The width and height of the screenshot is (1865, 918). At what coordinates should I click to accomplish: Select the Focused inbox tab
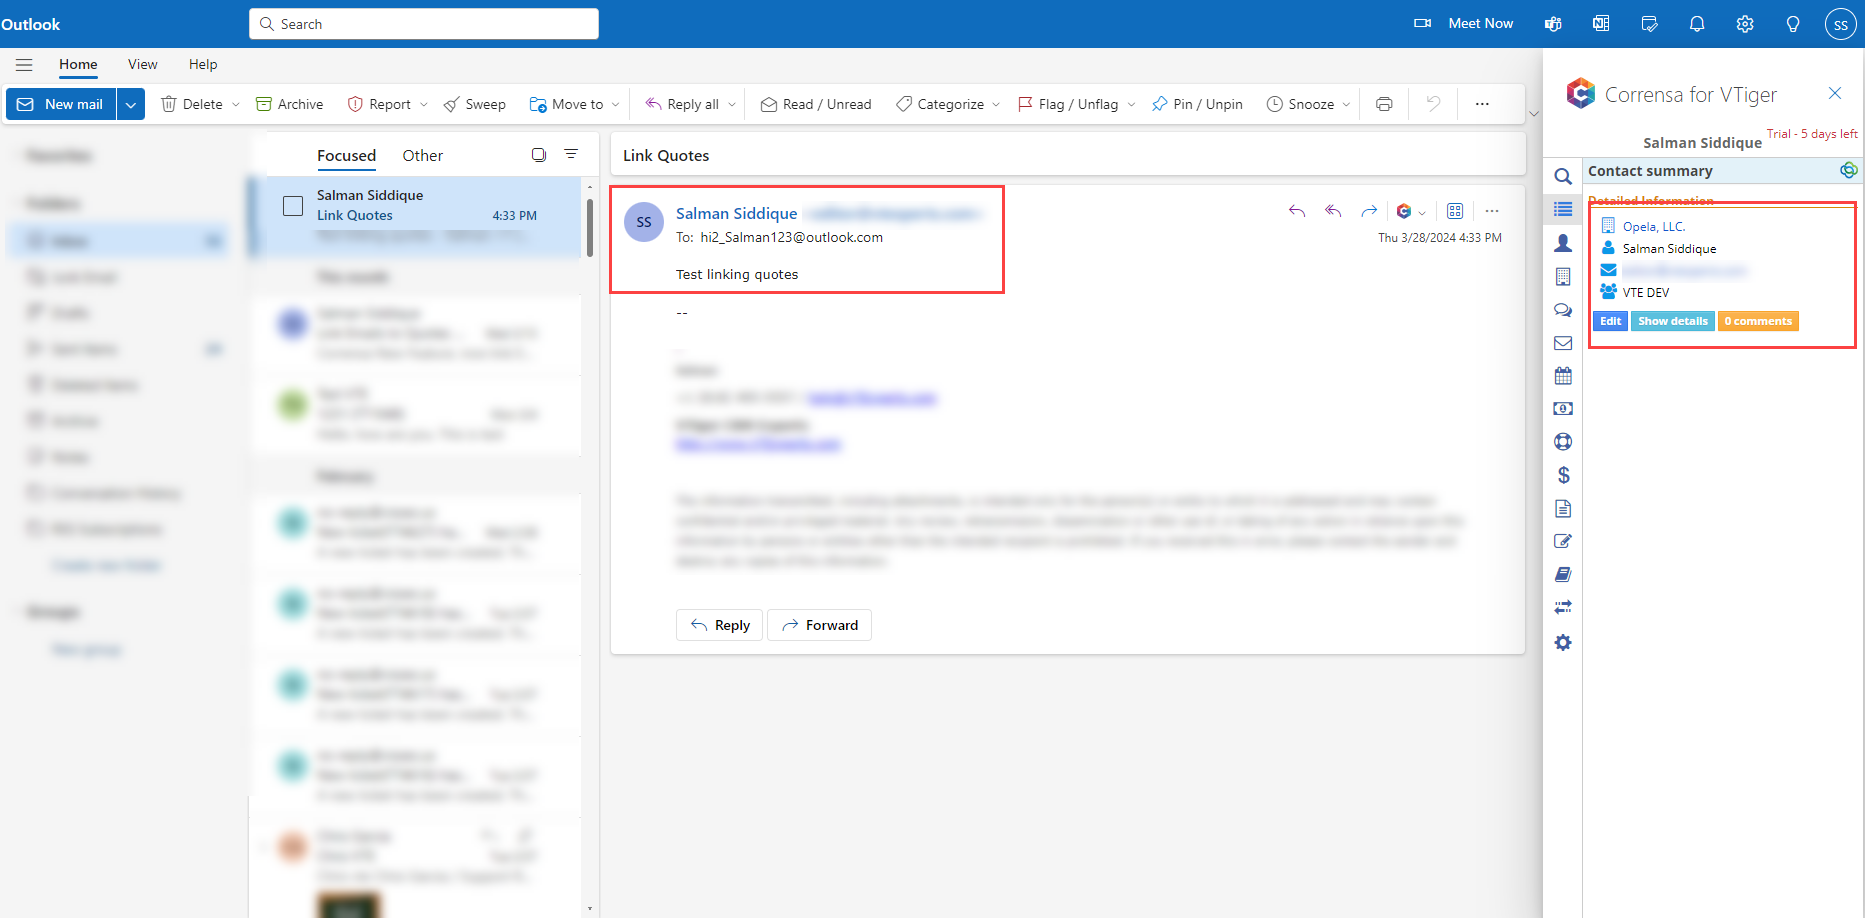click(x=347, y=156)
